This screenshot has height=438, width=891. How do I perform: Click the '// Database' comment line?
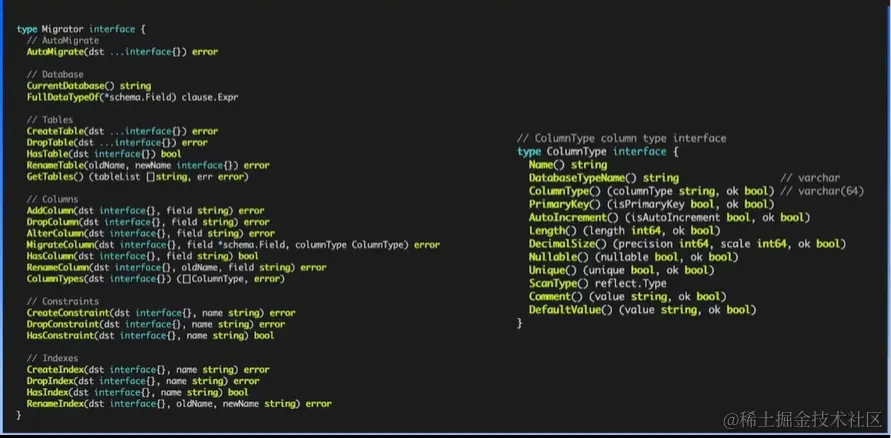pos(55,74)
